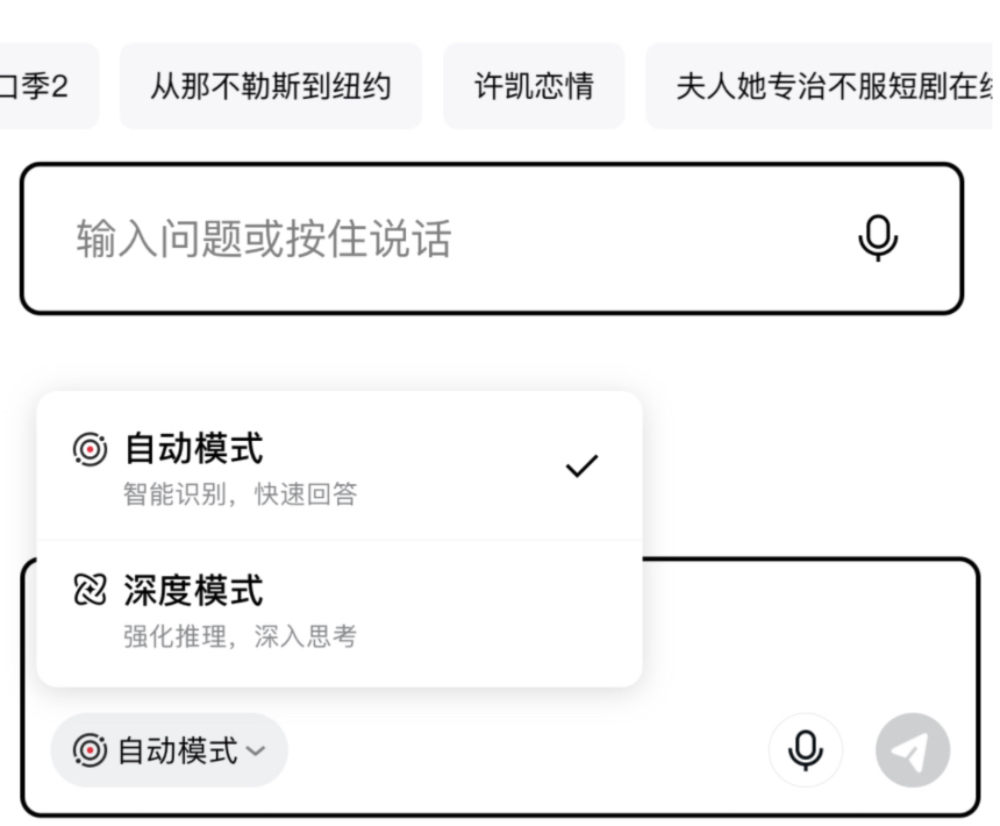This screenshot has width=1000, height=826.
Task: Click the target icon next to 自动模式
Action: [90, 450]
